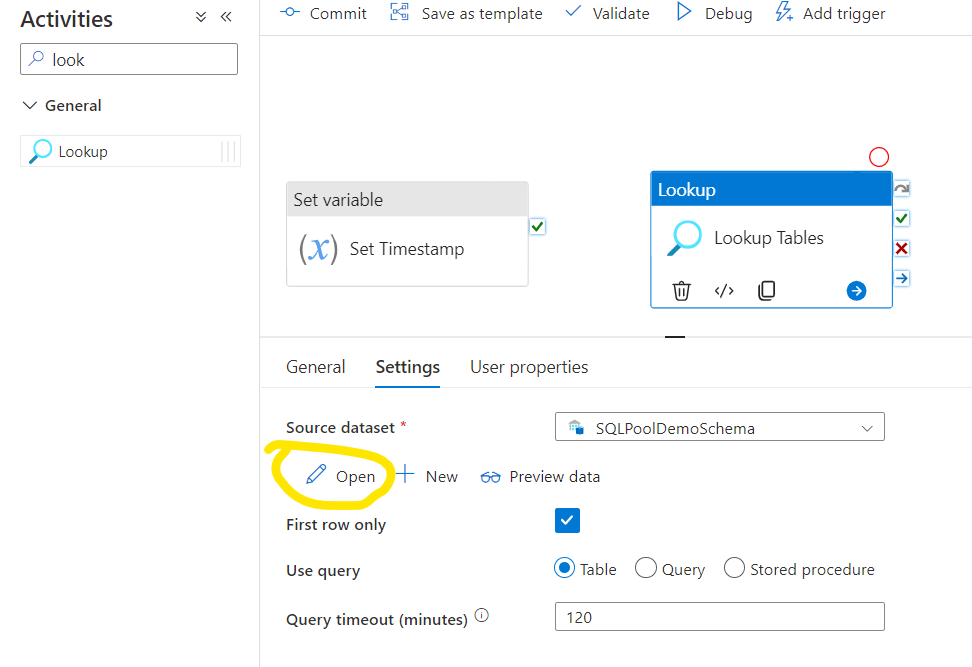
Task: Select the Query radio option
Action: (646, 569)
